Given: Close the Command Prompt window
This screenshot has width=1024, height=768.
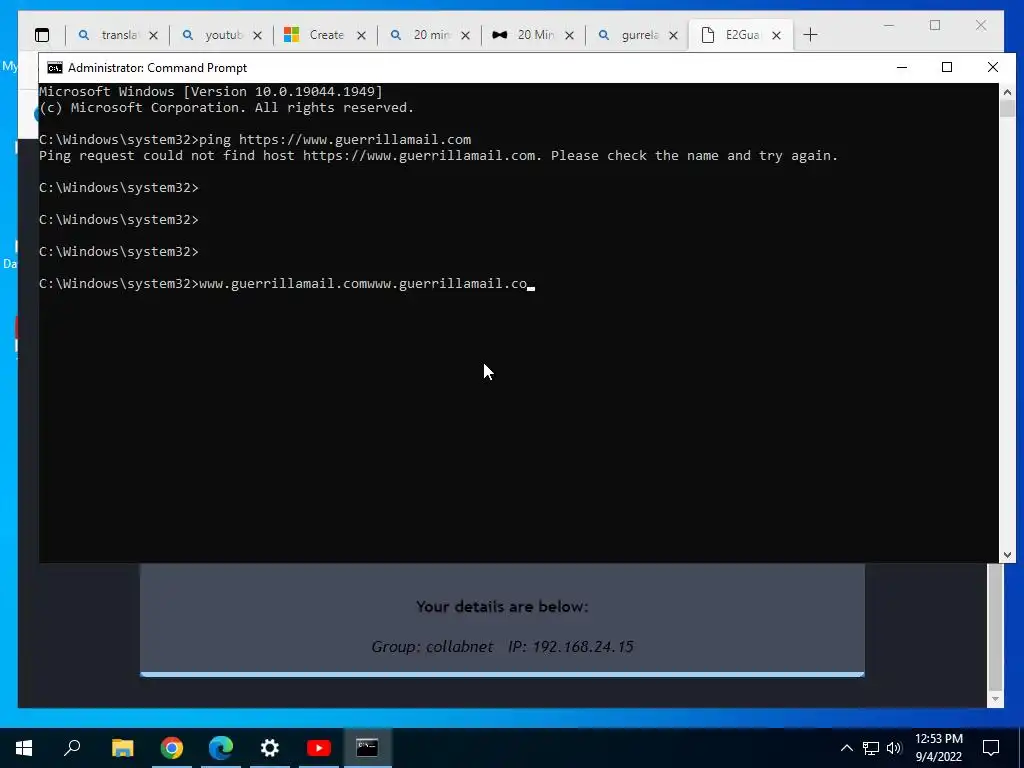Looking at the screenshot, I should 993,67.
